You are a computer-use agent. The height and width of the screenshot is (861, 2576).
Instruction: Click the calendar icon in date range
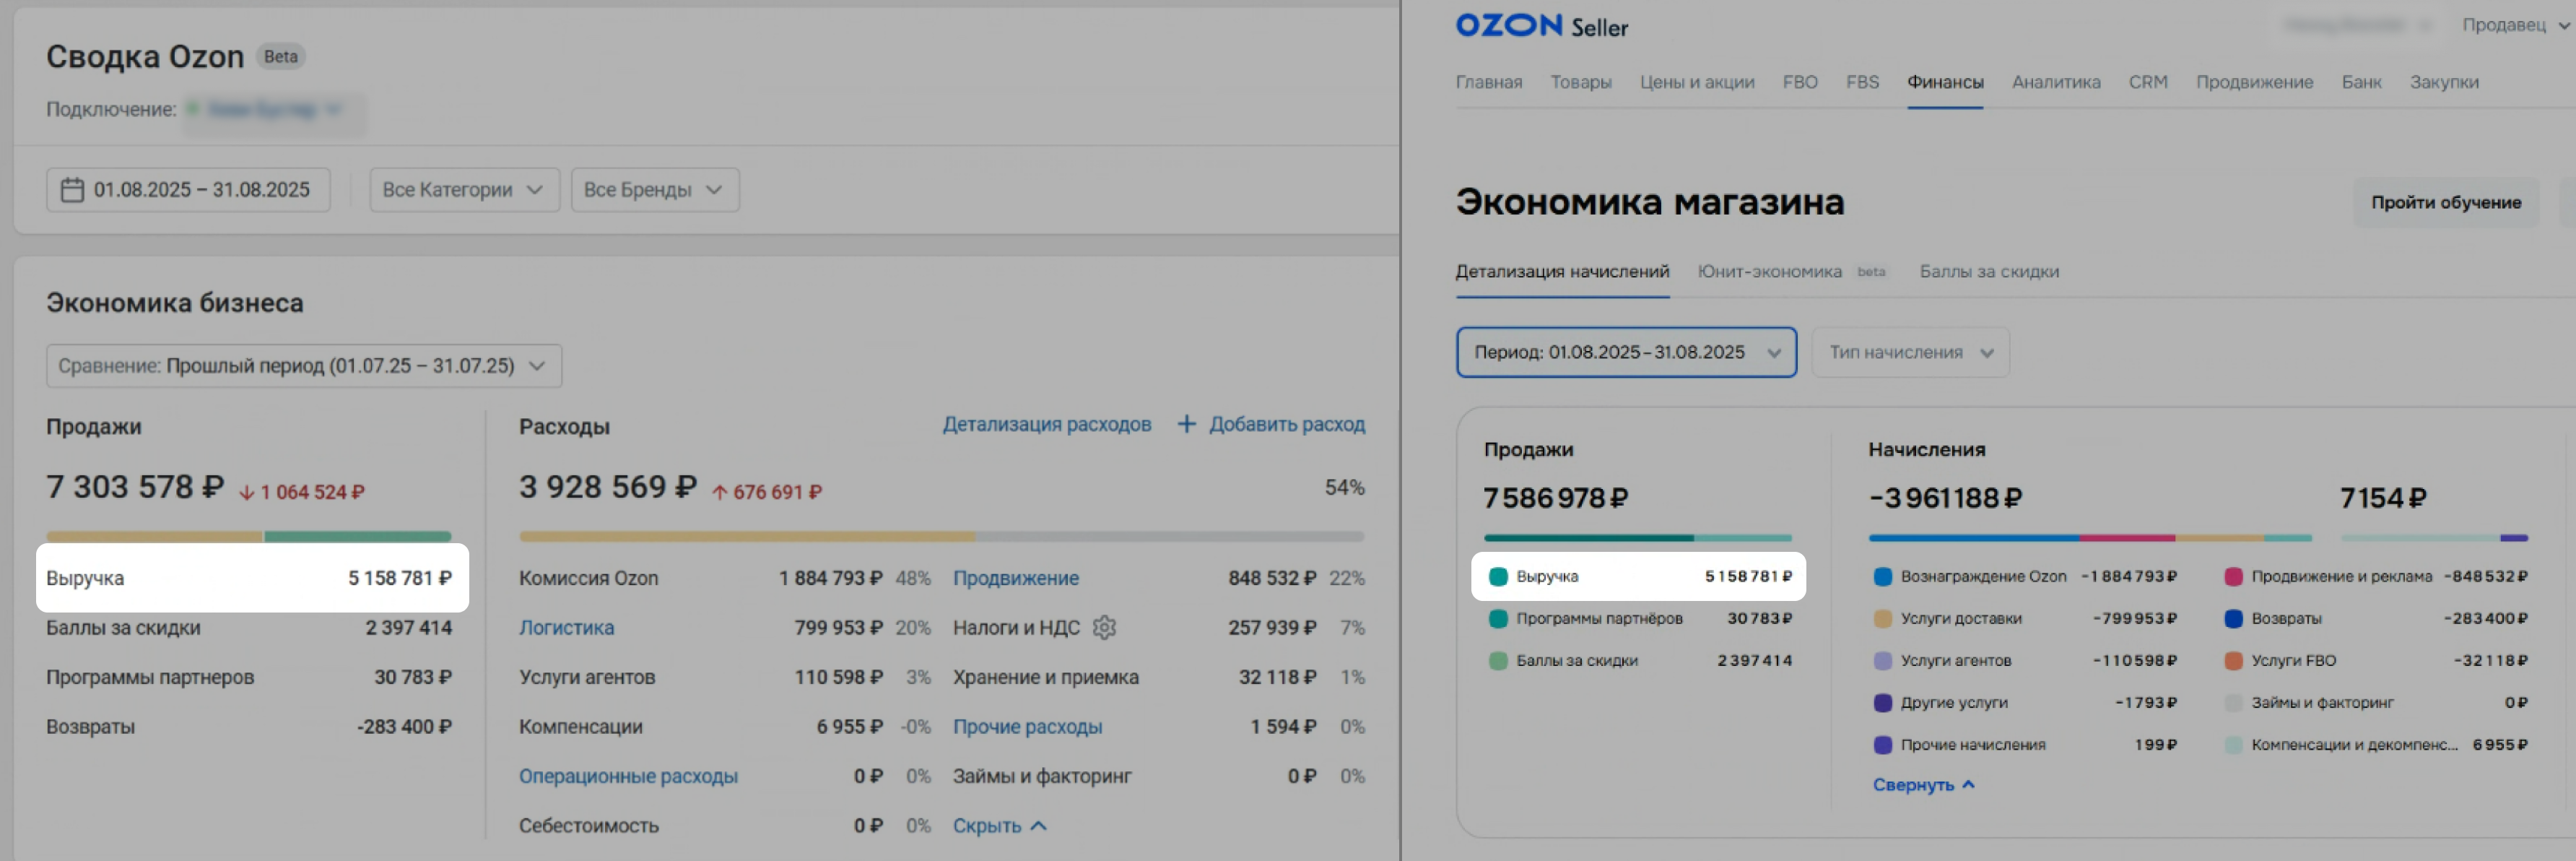point(72,190)
